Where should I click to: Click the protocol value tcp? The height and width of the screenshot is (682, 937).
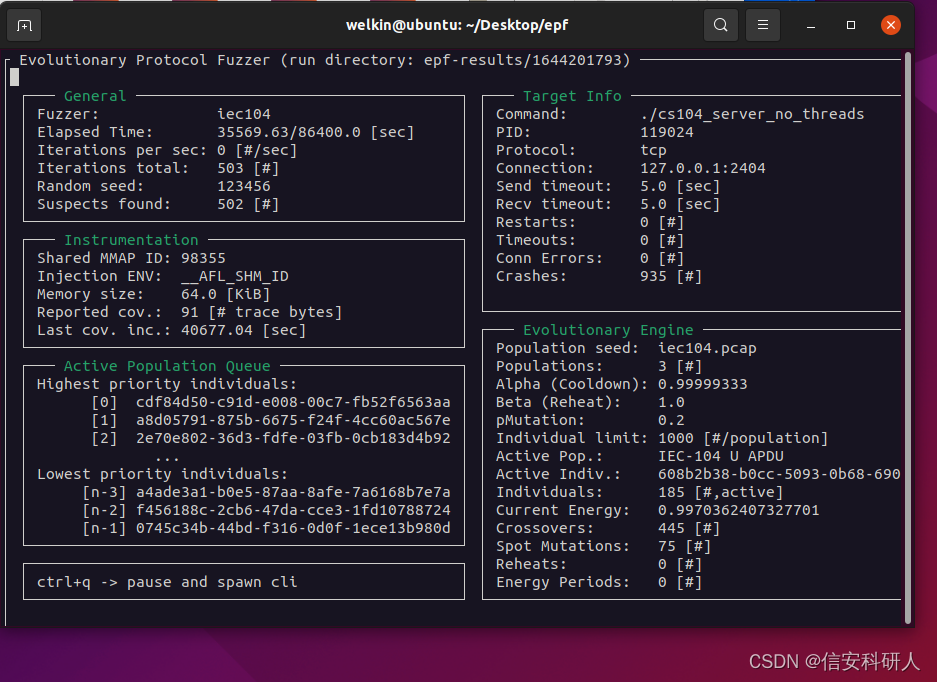[x=653, y=150]
